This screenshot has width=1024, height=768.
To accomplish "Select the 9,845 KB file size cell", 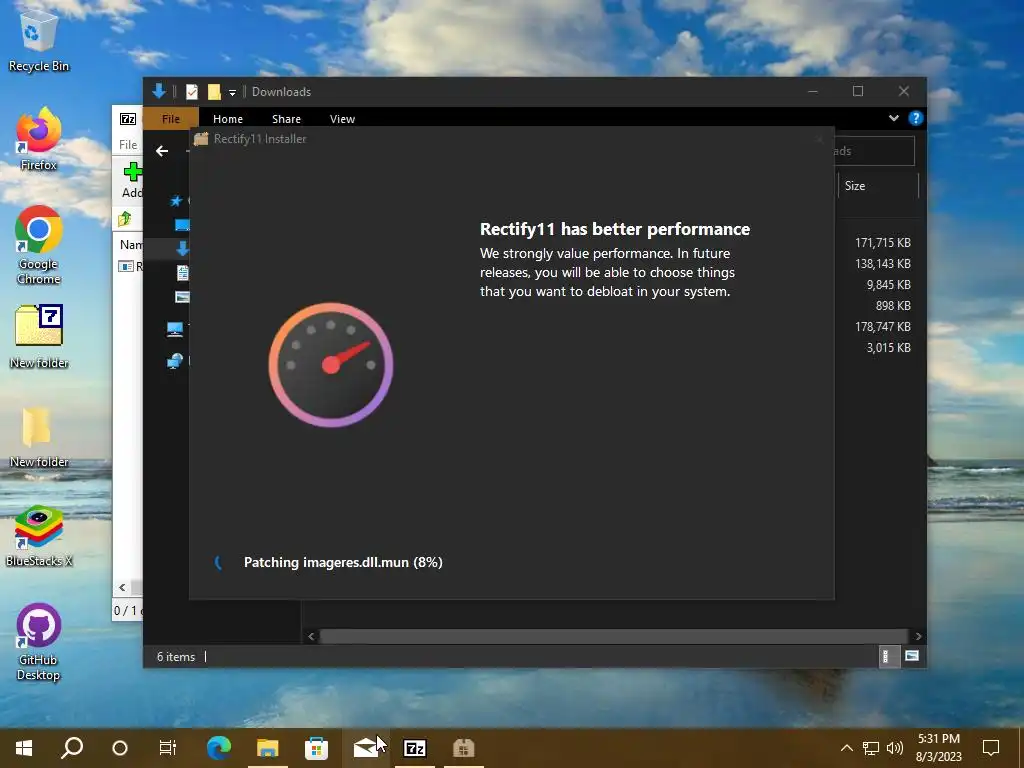I will [888, 285].
